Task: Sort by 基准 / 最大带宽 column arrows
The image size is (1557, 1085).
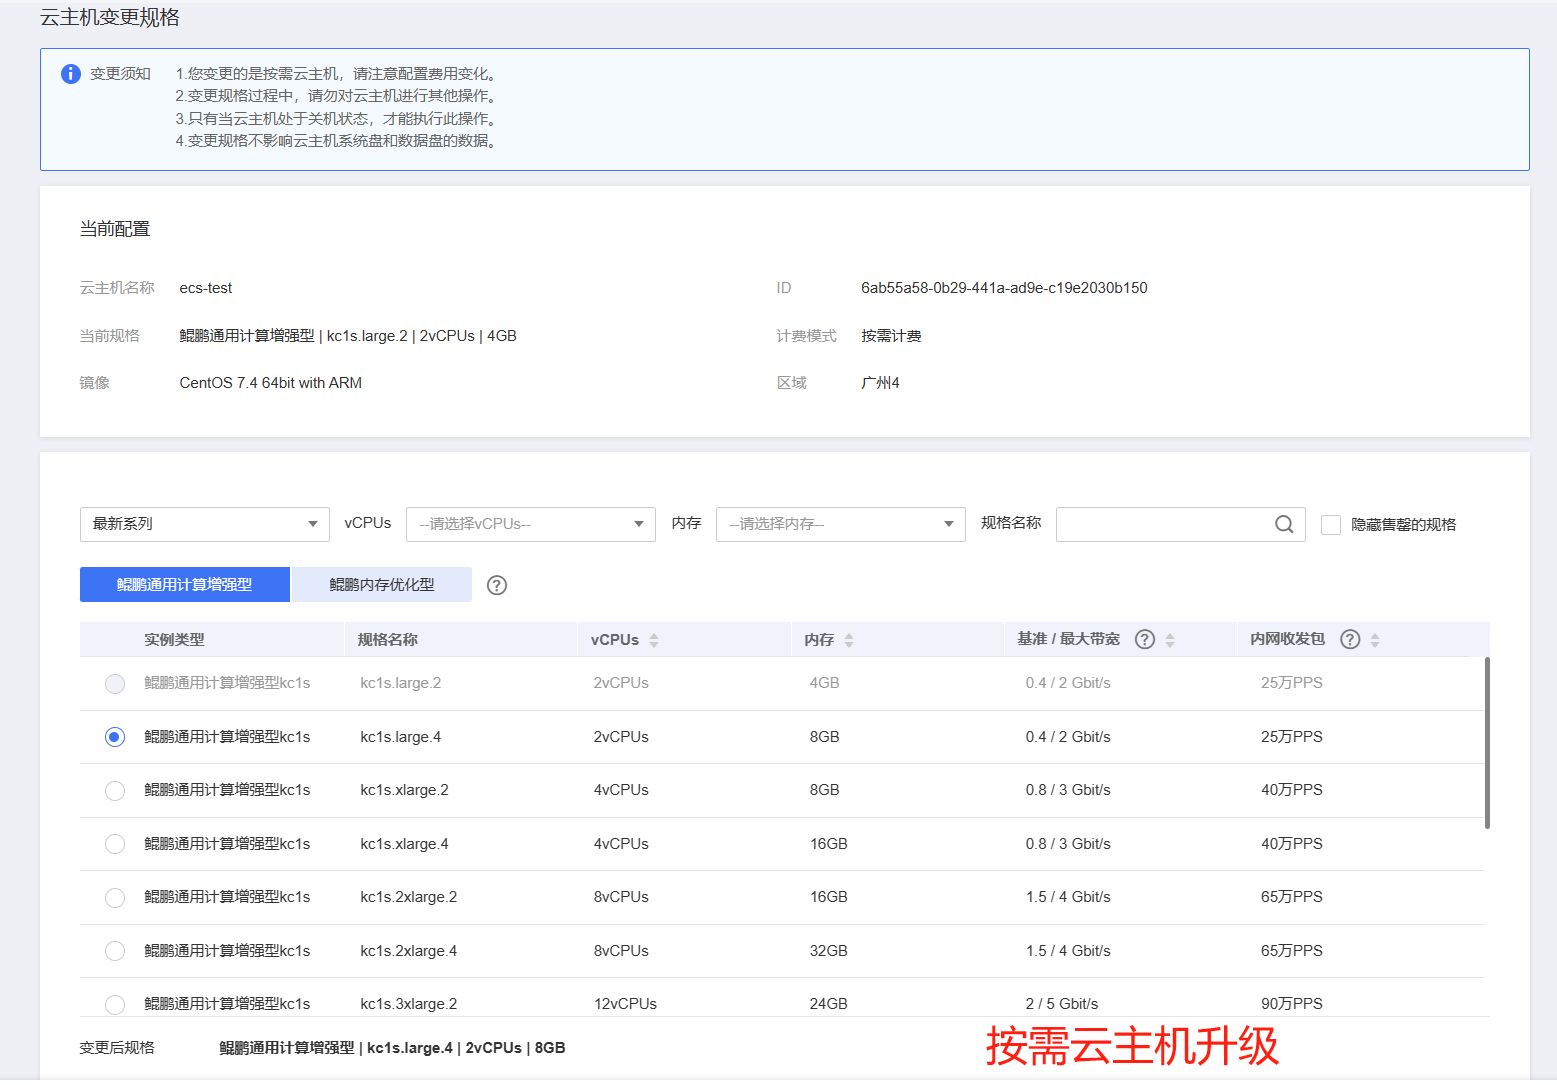Action: (x=1170, y=640)
